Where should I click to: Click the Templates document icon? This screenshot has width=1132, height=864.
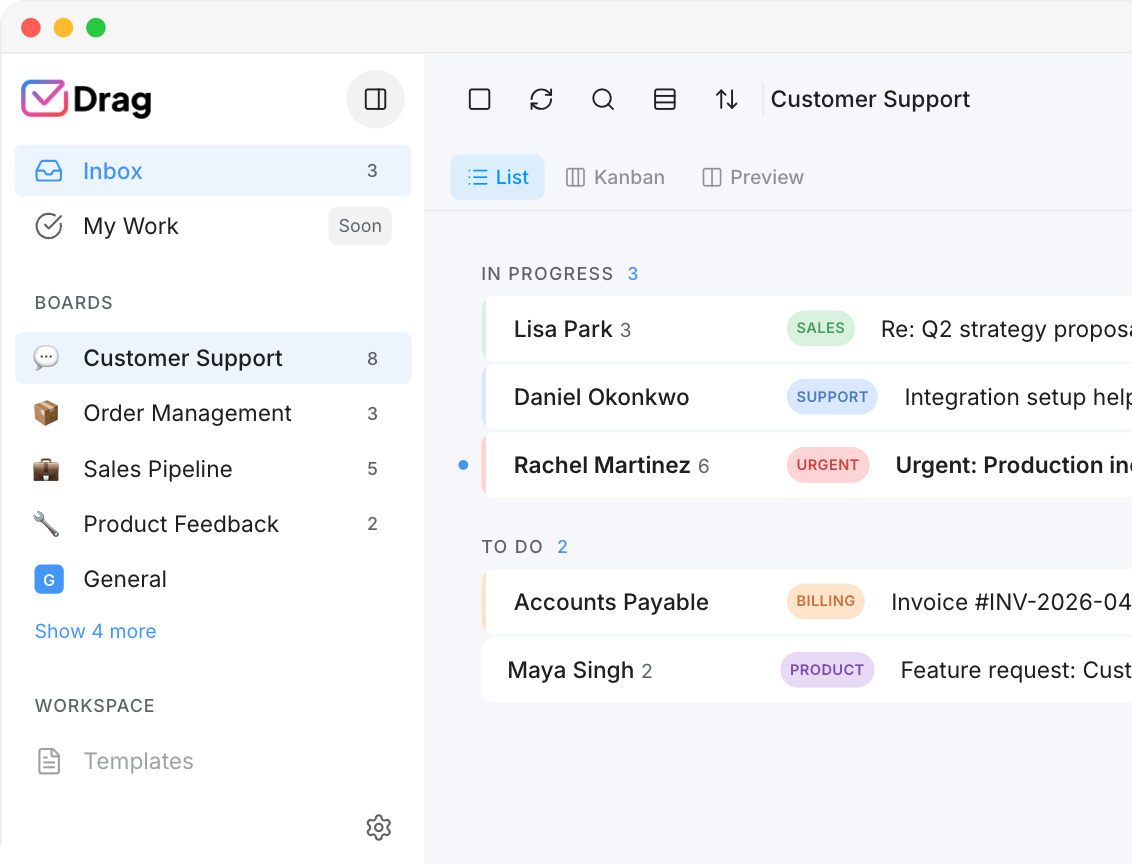(49, 762)
